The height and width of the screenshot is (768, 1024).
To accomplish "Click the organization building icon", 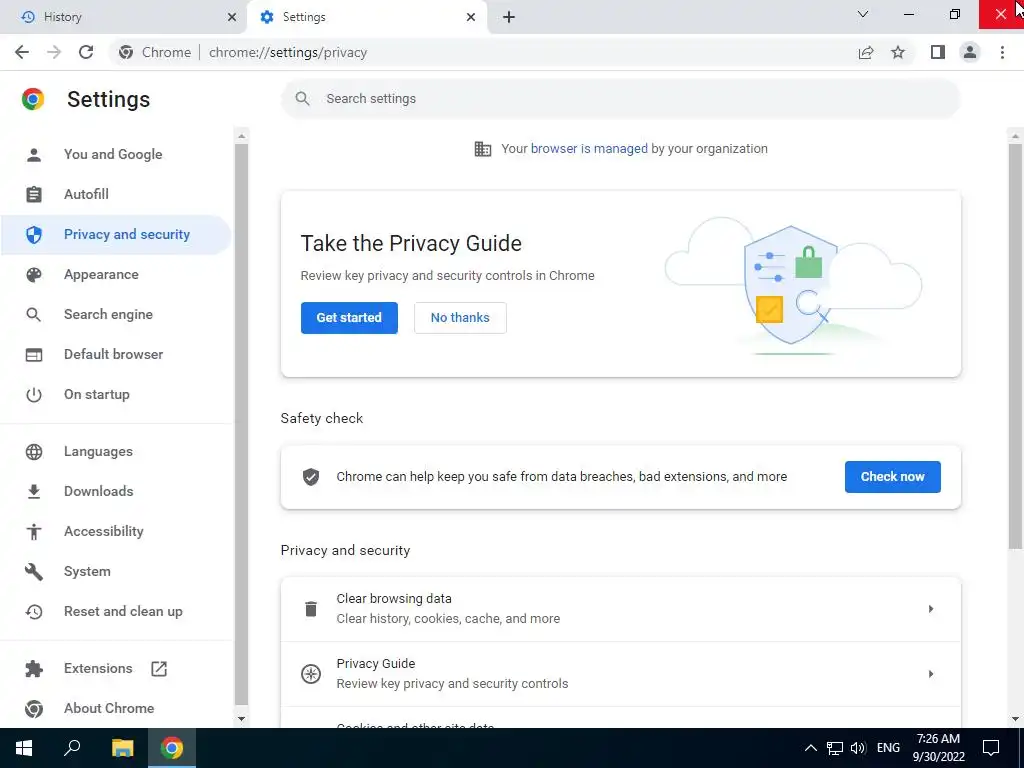I will click(x=483, y=149).
